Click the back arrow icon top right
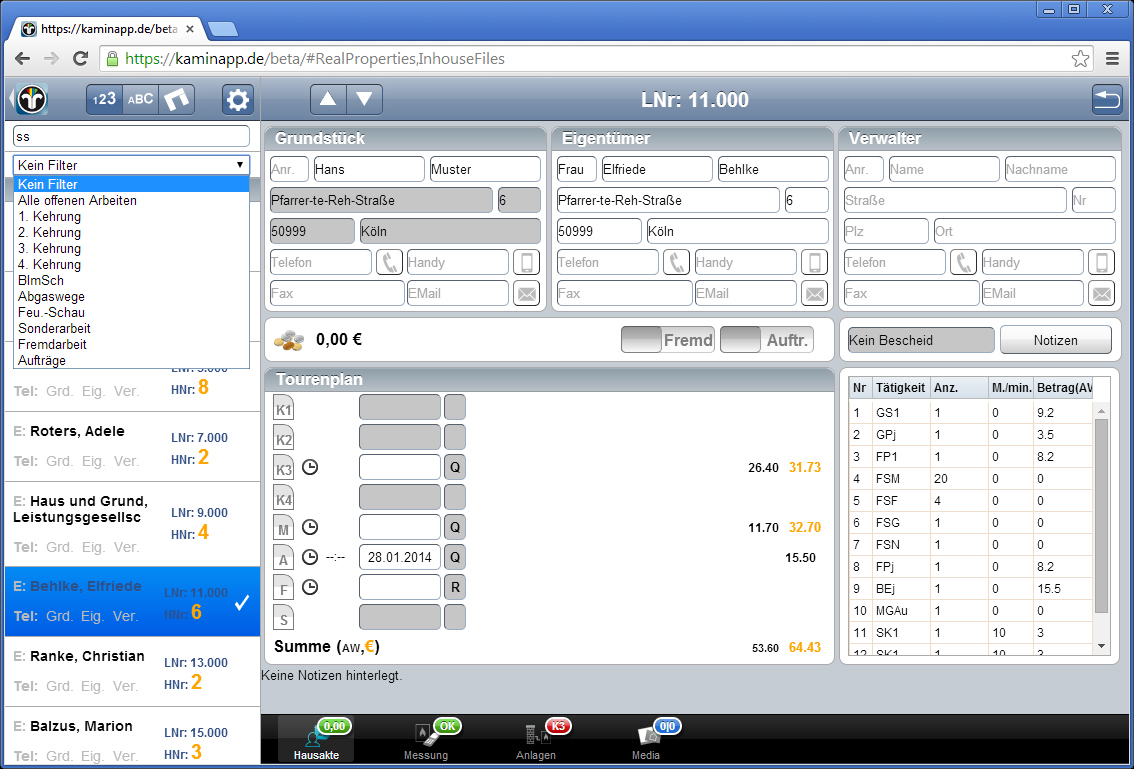1134x769 pixels. point(1107,100)
